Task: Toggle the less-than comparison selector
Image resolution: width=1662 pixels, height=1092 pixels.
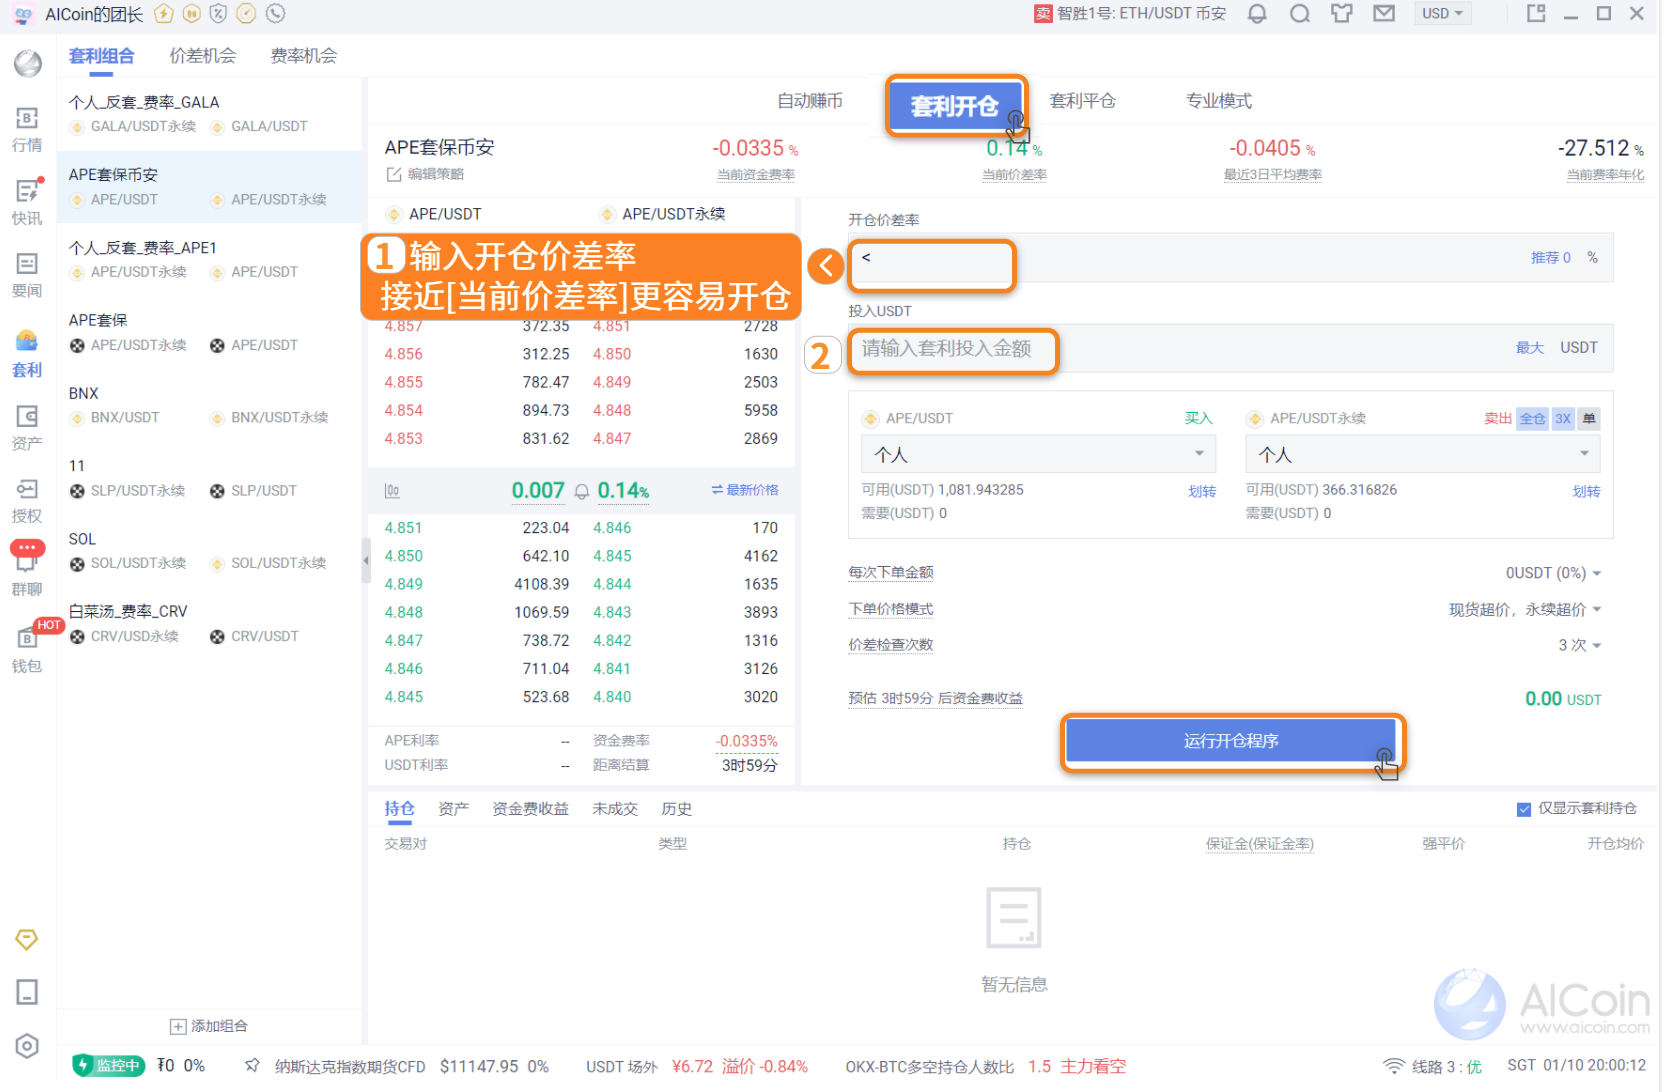Action: 866,257
